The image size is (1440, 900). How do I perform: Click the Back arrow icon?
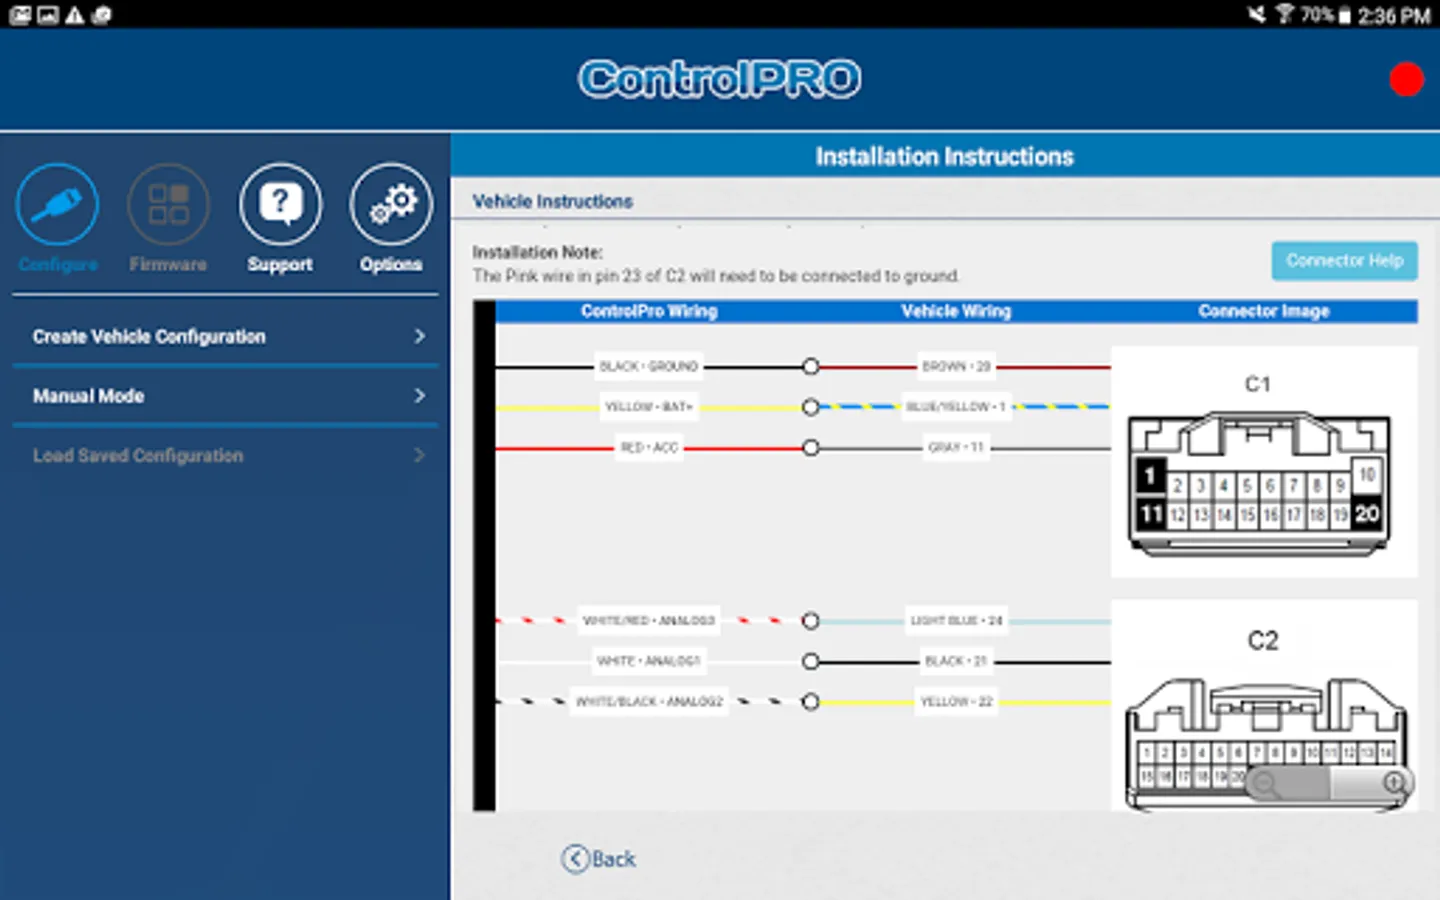pos(575,859)
